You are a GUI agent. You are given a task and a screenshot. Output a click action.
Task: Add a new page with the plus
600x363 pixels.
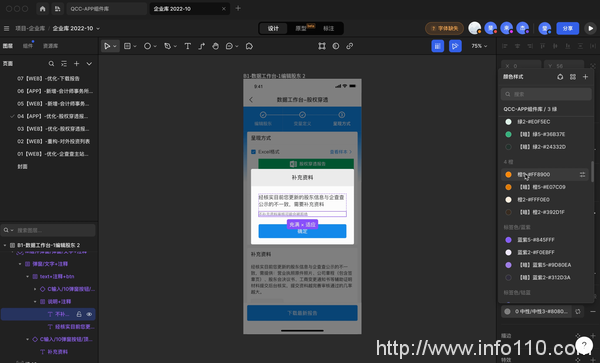77,63
